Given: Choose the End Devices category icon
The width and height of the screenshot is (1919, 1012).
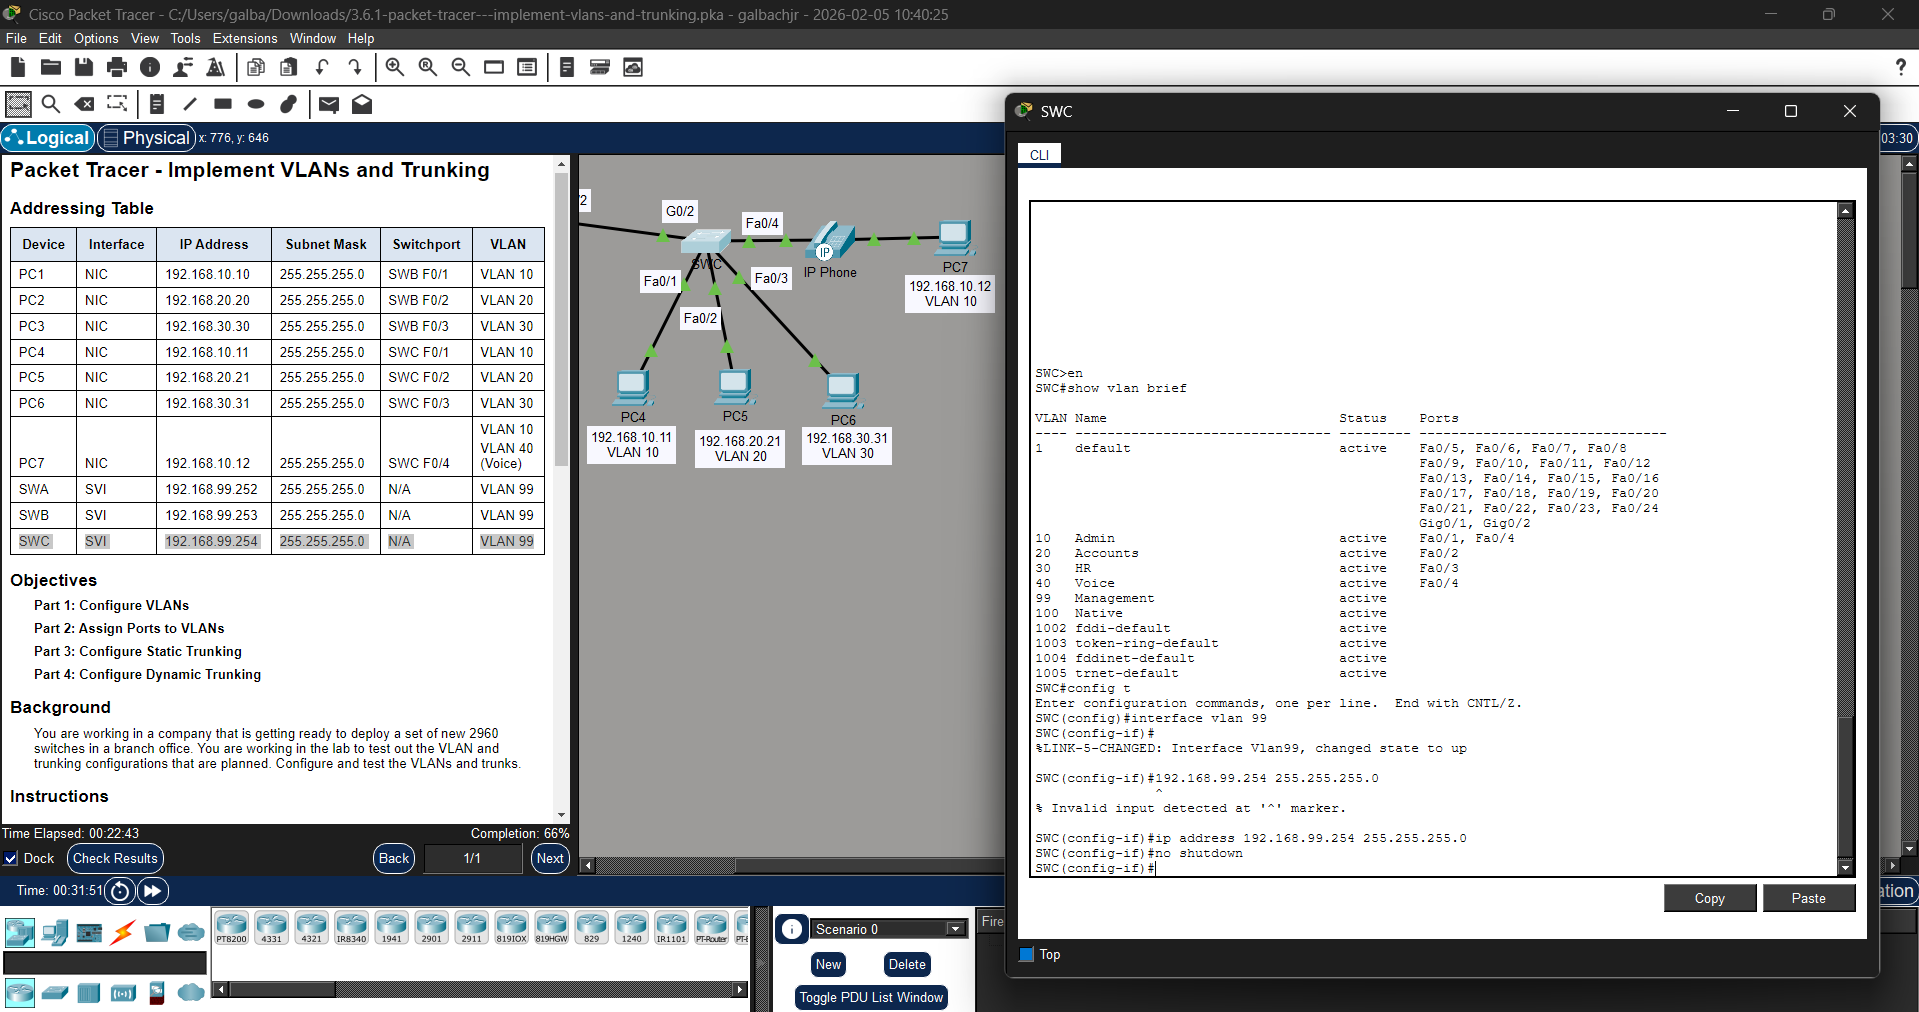Looking at the screenshot, I should click(x=55, y=933).
